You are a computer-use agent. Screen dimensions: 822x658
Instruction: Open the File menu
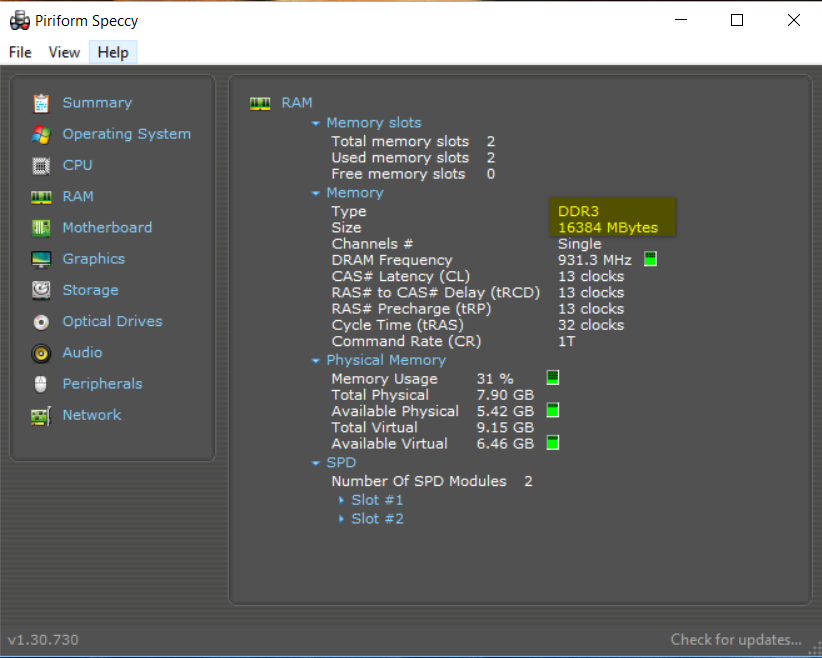(x=20, y=52)
